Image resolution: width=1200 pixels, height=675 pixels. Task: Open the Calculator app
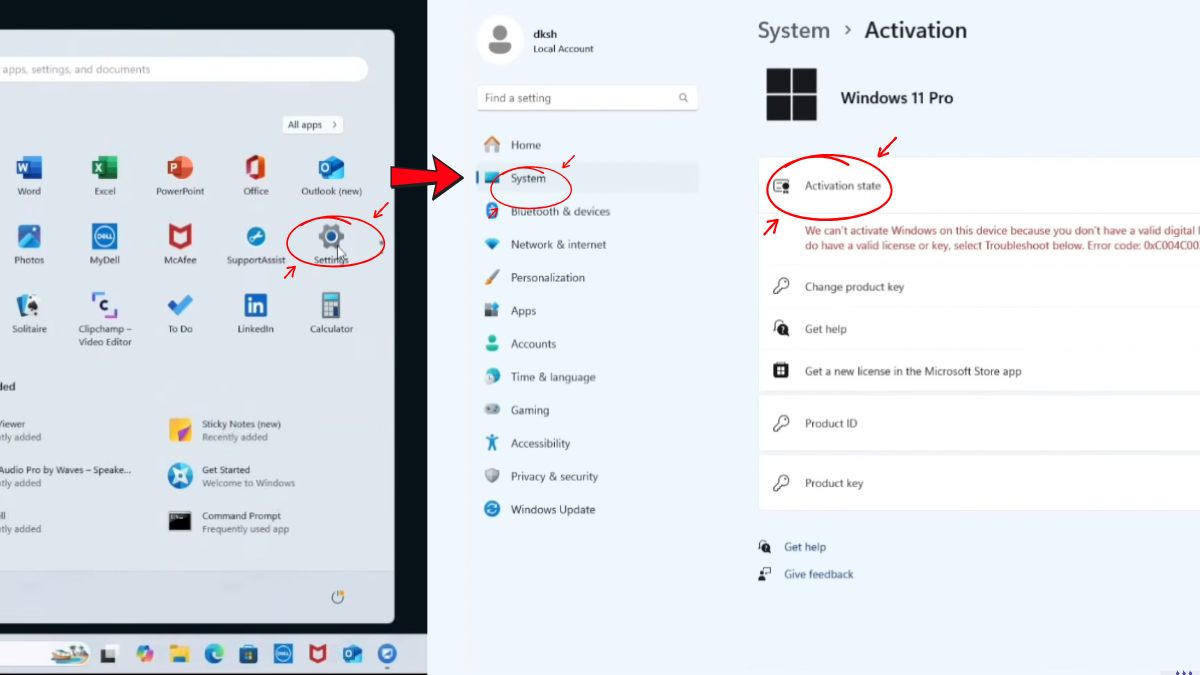(331, 313)
